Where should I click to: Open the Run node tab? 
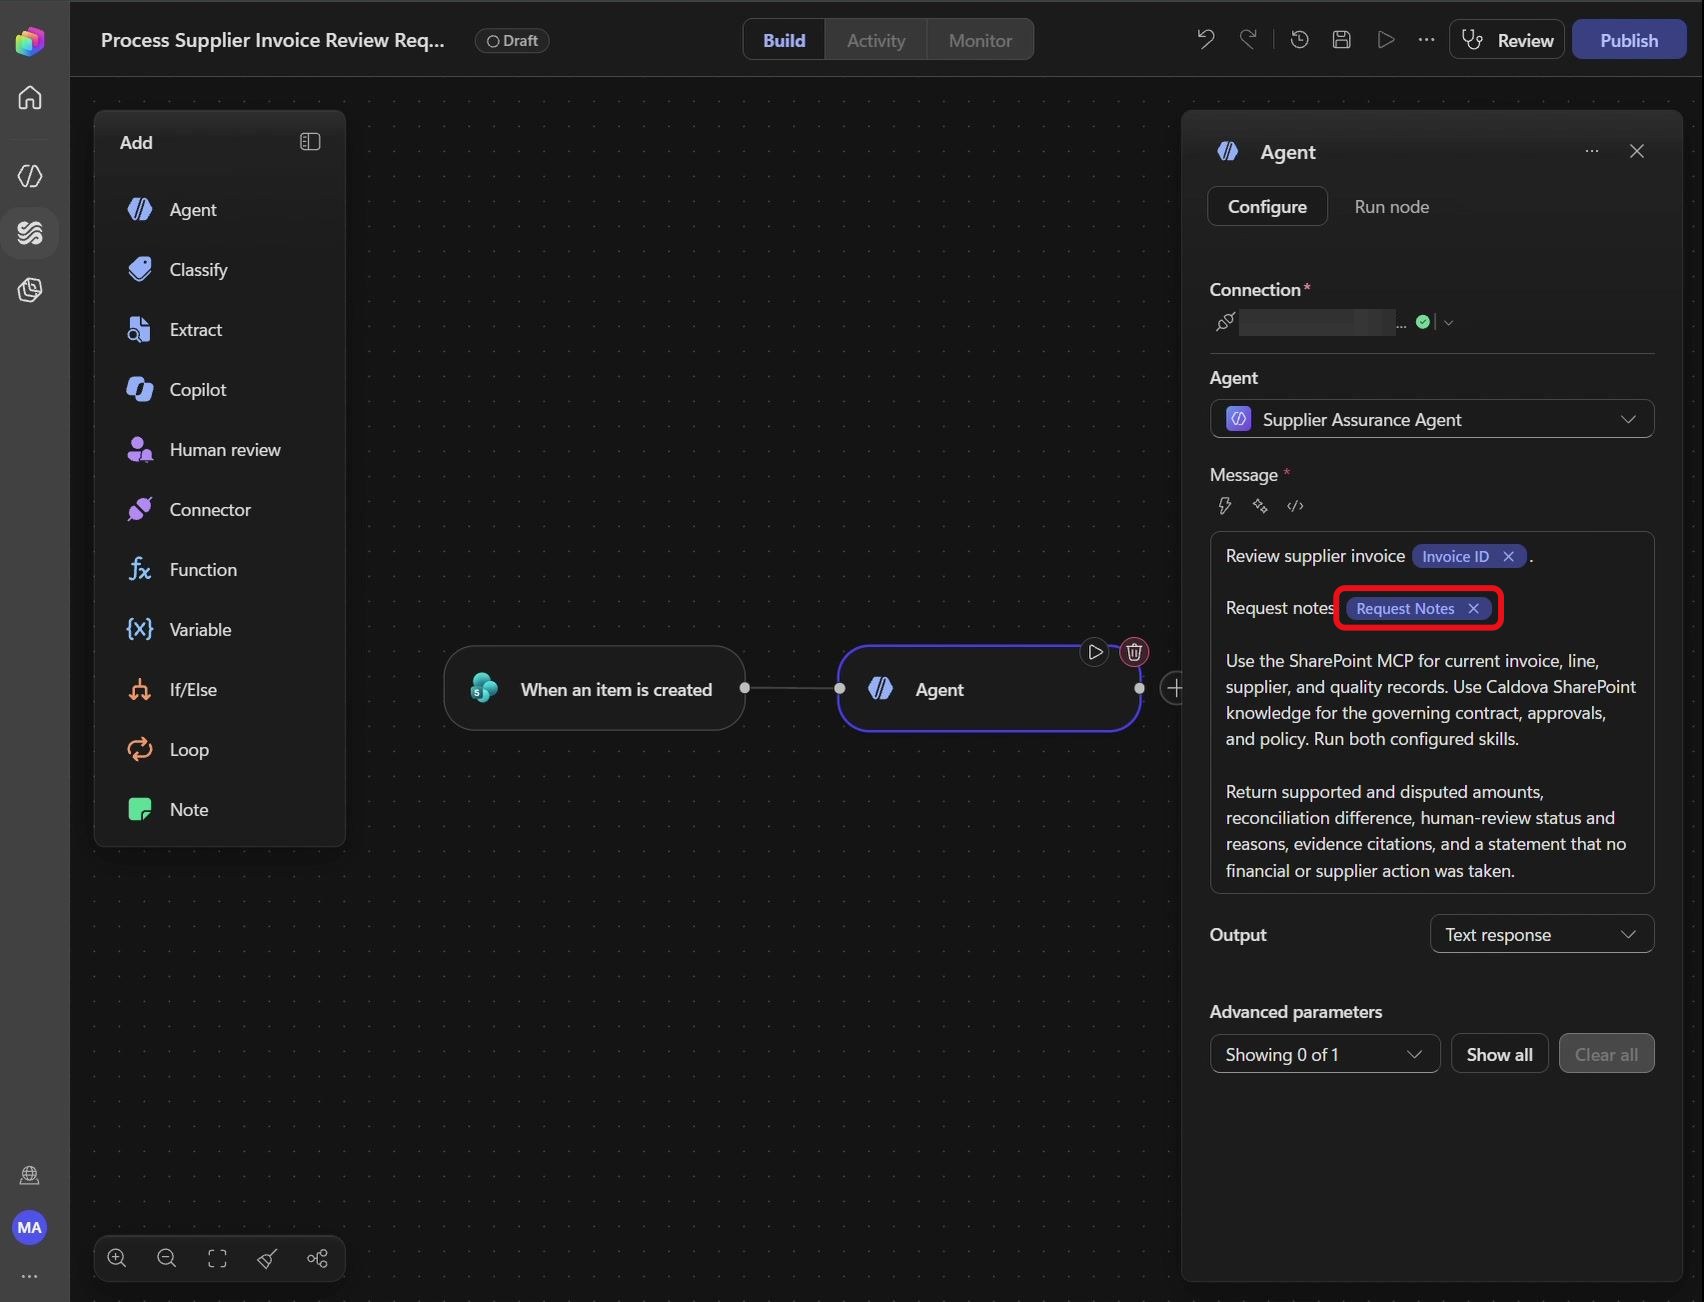(x=1391, y=206)
